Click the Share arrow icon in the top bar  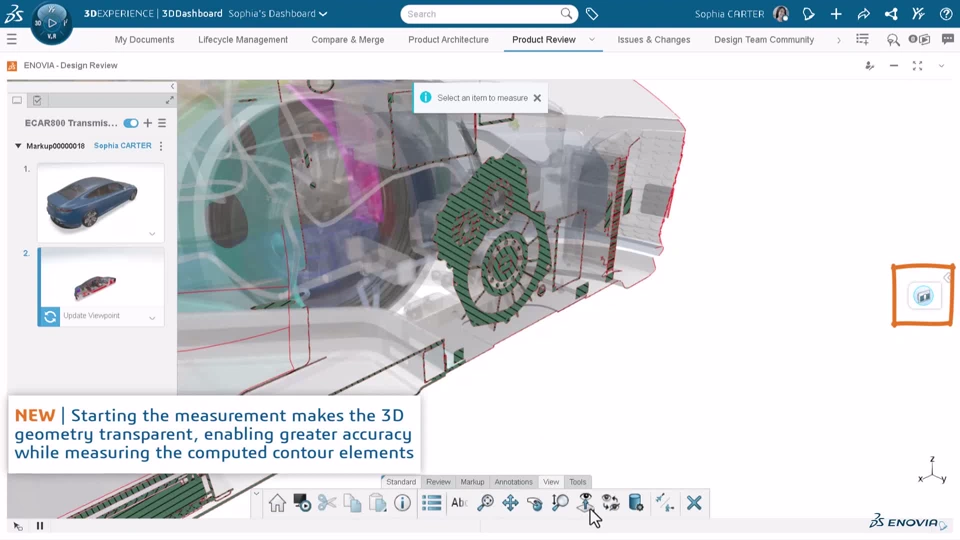(863, 13)
